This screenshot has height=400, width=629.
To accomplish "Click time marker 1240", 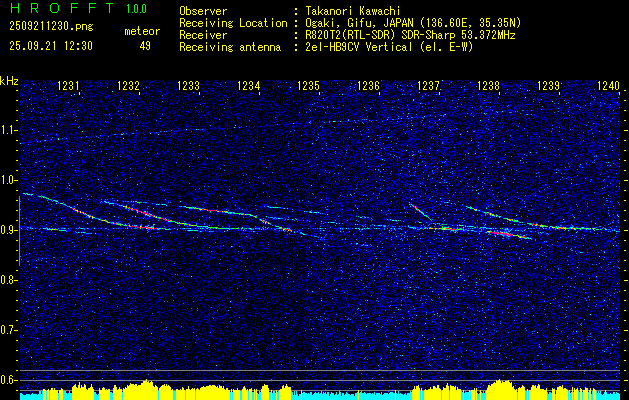I will click(x=609, y=85).
